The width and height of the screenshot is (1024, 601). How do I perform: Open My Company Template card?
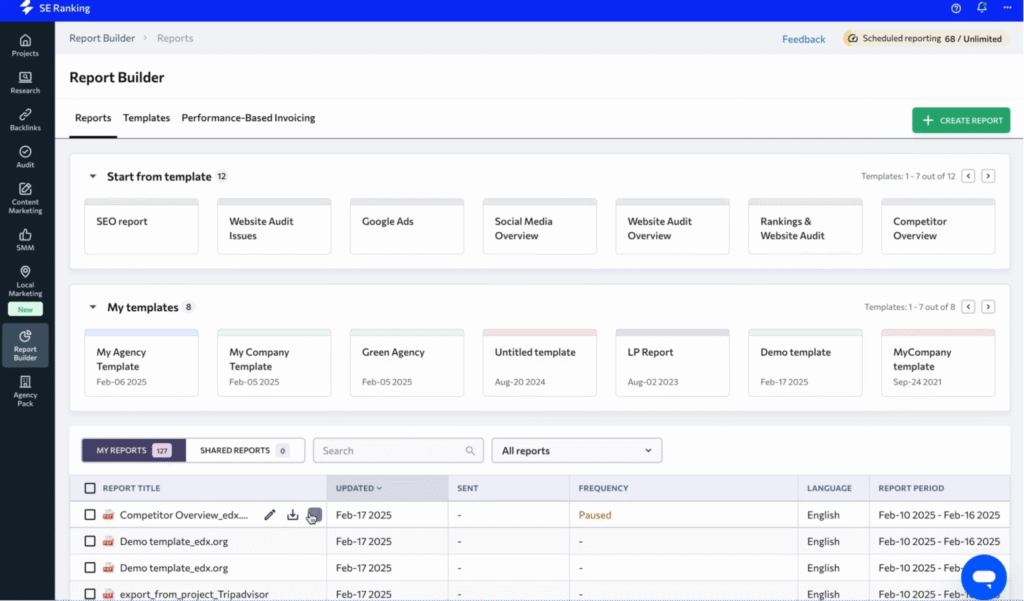(274, 363)
